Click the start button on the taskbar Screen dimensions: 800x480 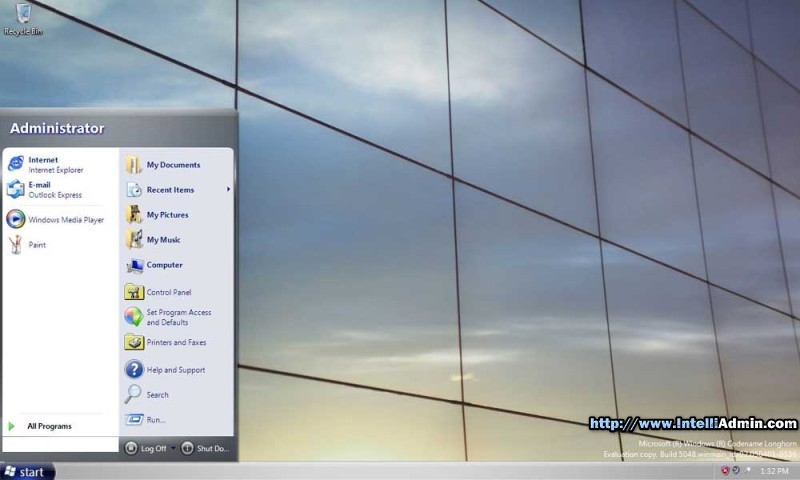[27, 472]
